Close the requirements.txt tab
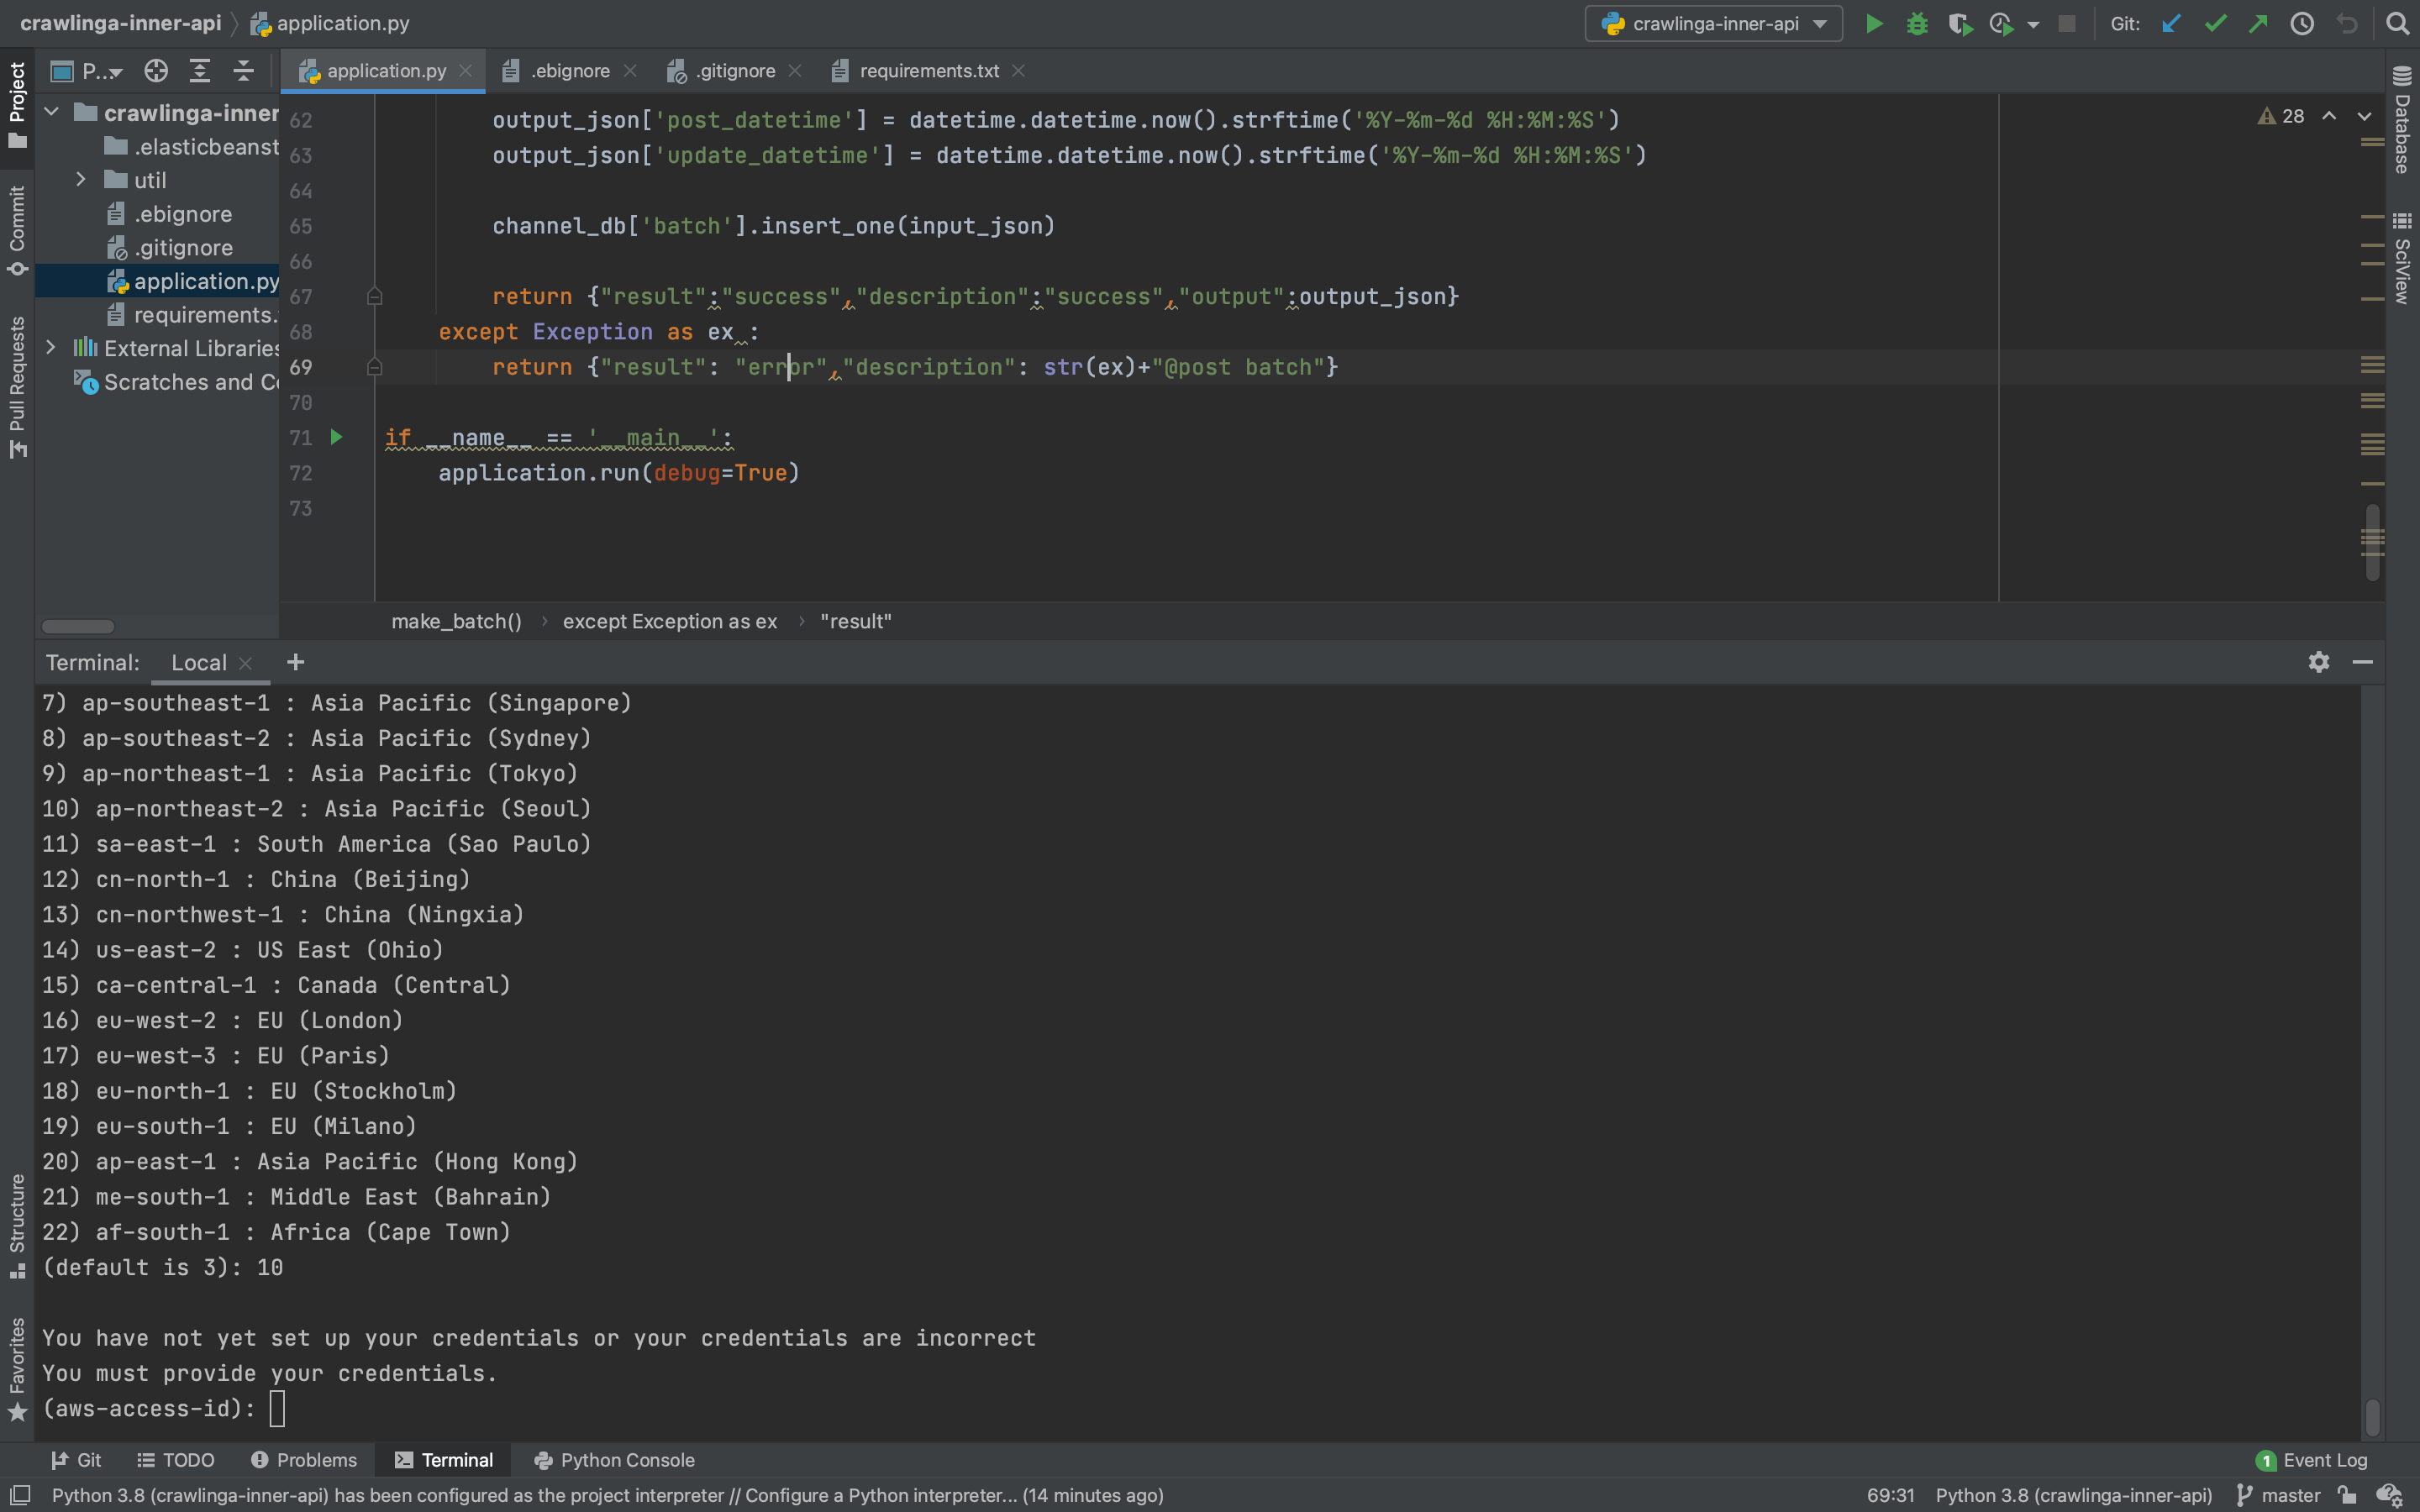Viewport: 2420px width, 1512px height. 1019,71
